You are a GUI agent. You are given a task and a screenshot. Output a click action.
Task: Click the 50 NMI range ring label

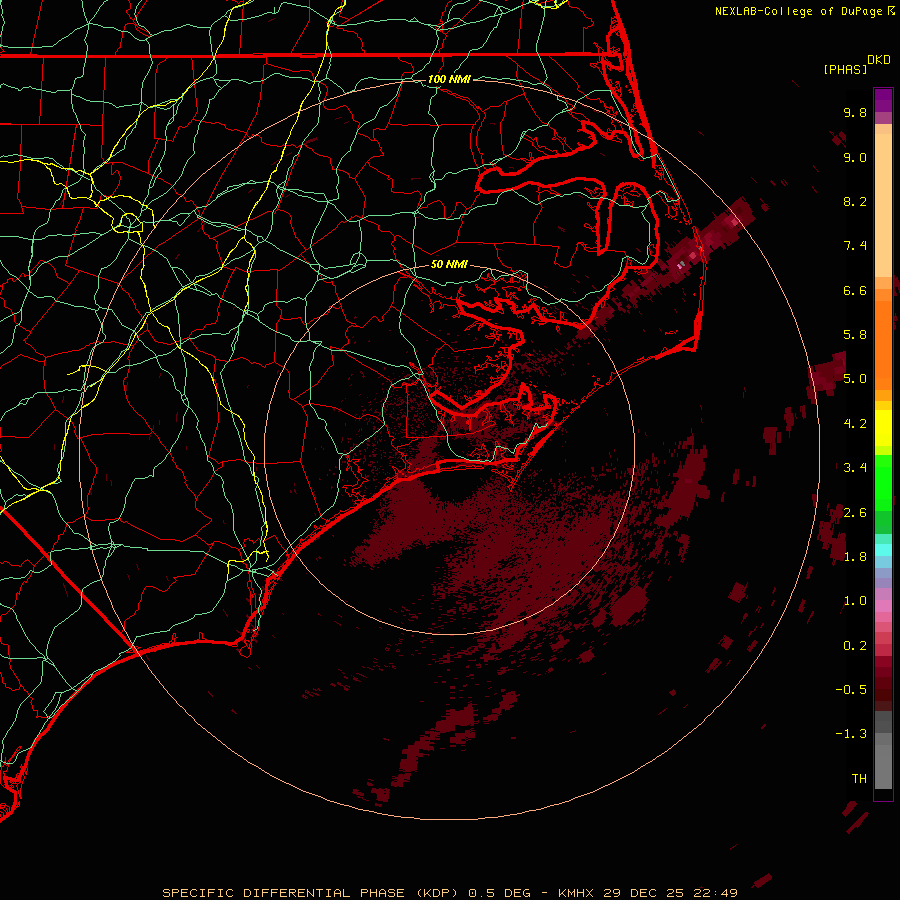pyautogui.click(x=449, y=264)
